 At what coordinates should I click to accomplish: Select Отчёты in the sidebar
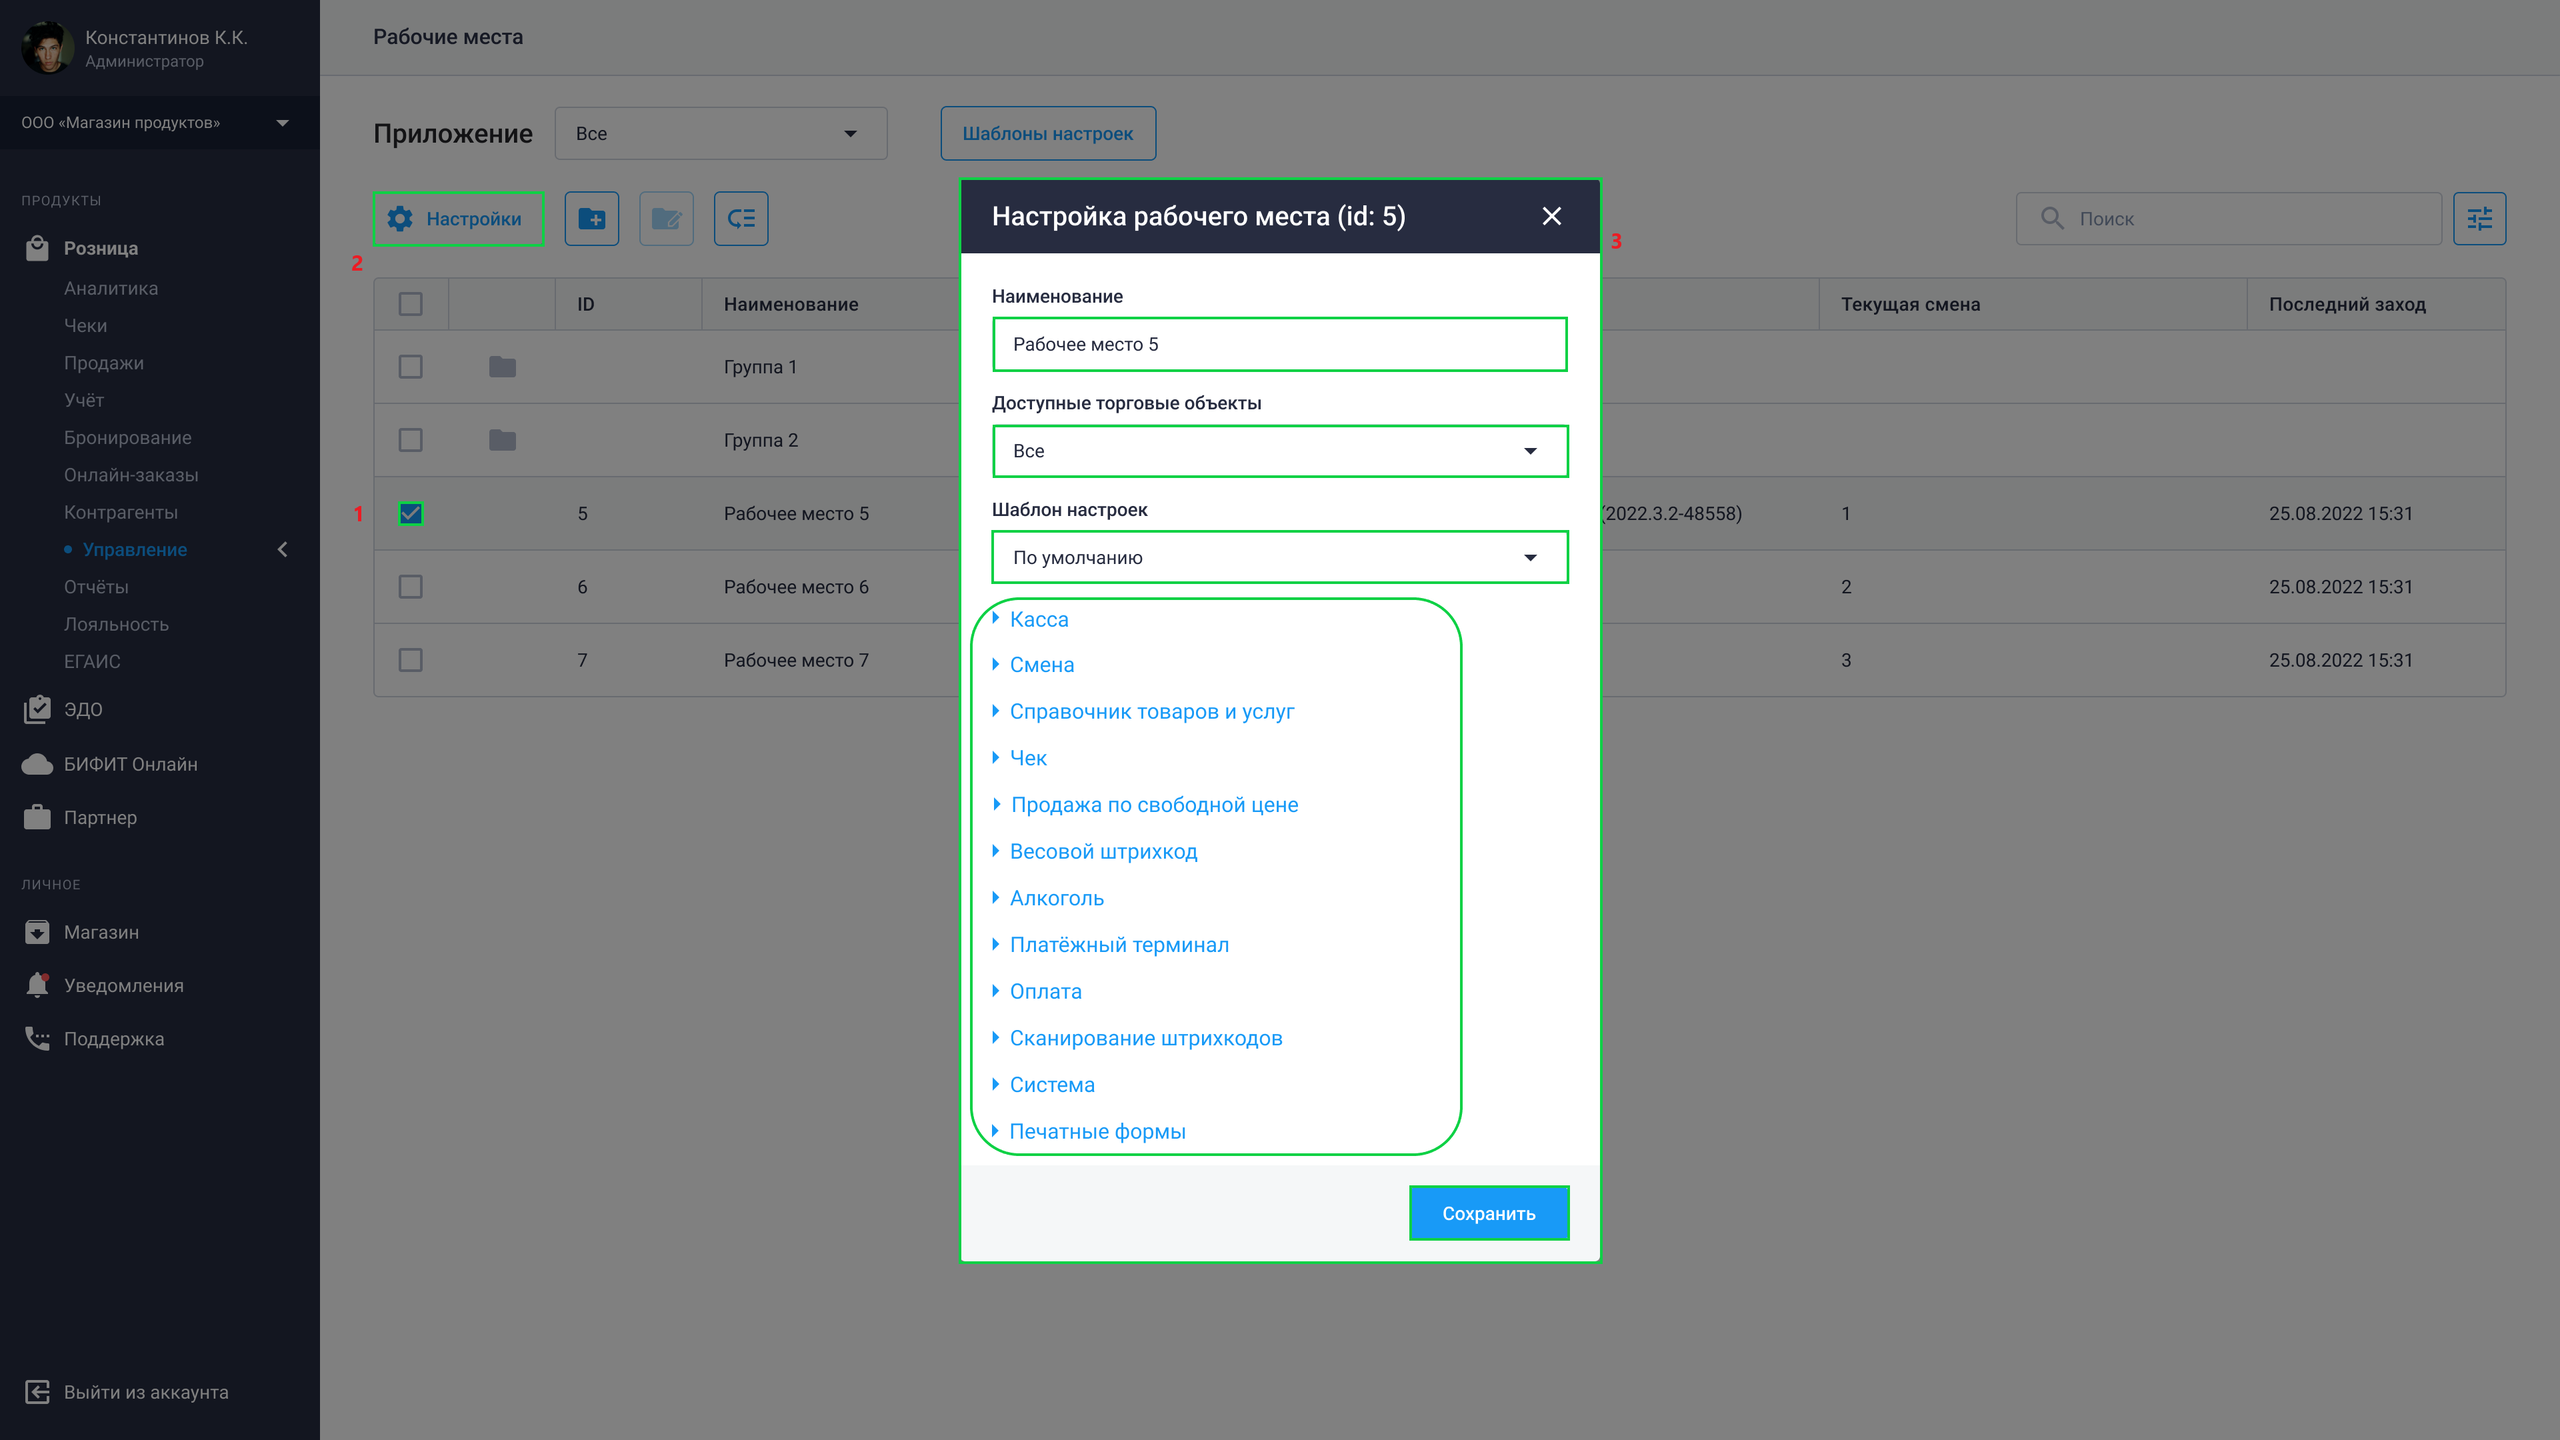96,587
